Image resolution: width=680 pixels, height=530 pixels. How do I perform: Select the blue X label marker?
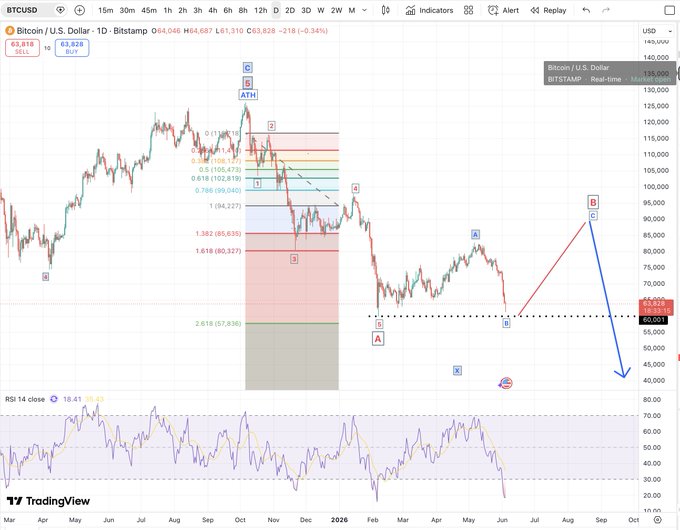click(457, 370)
